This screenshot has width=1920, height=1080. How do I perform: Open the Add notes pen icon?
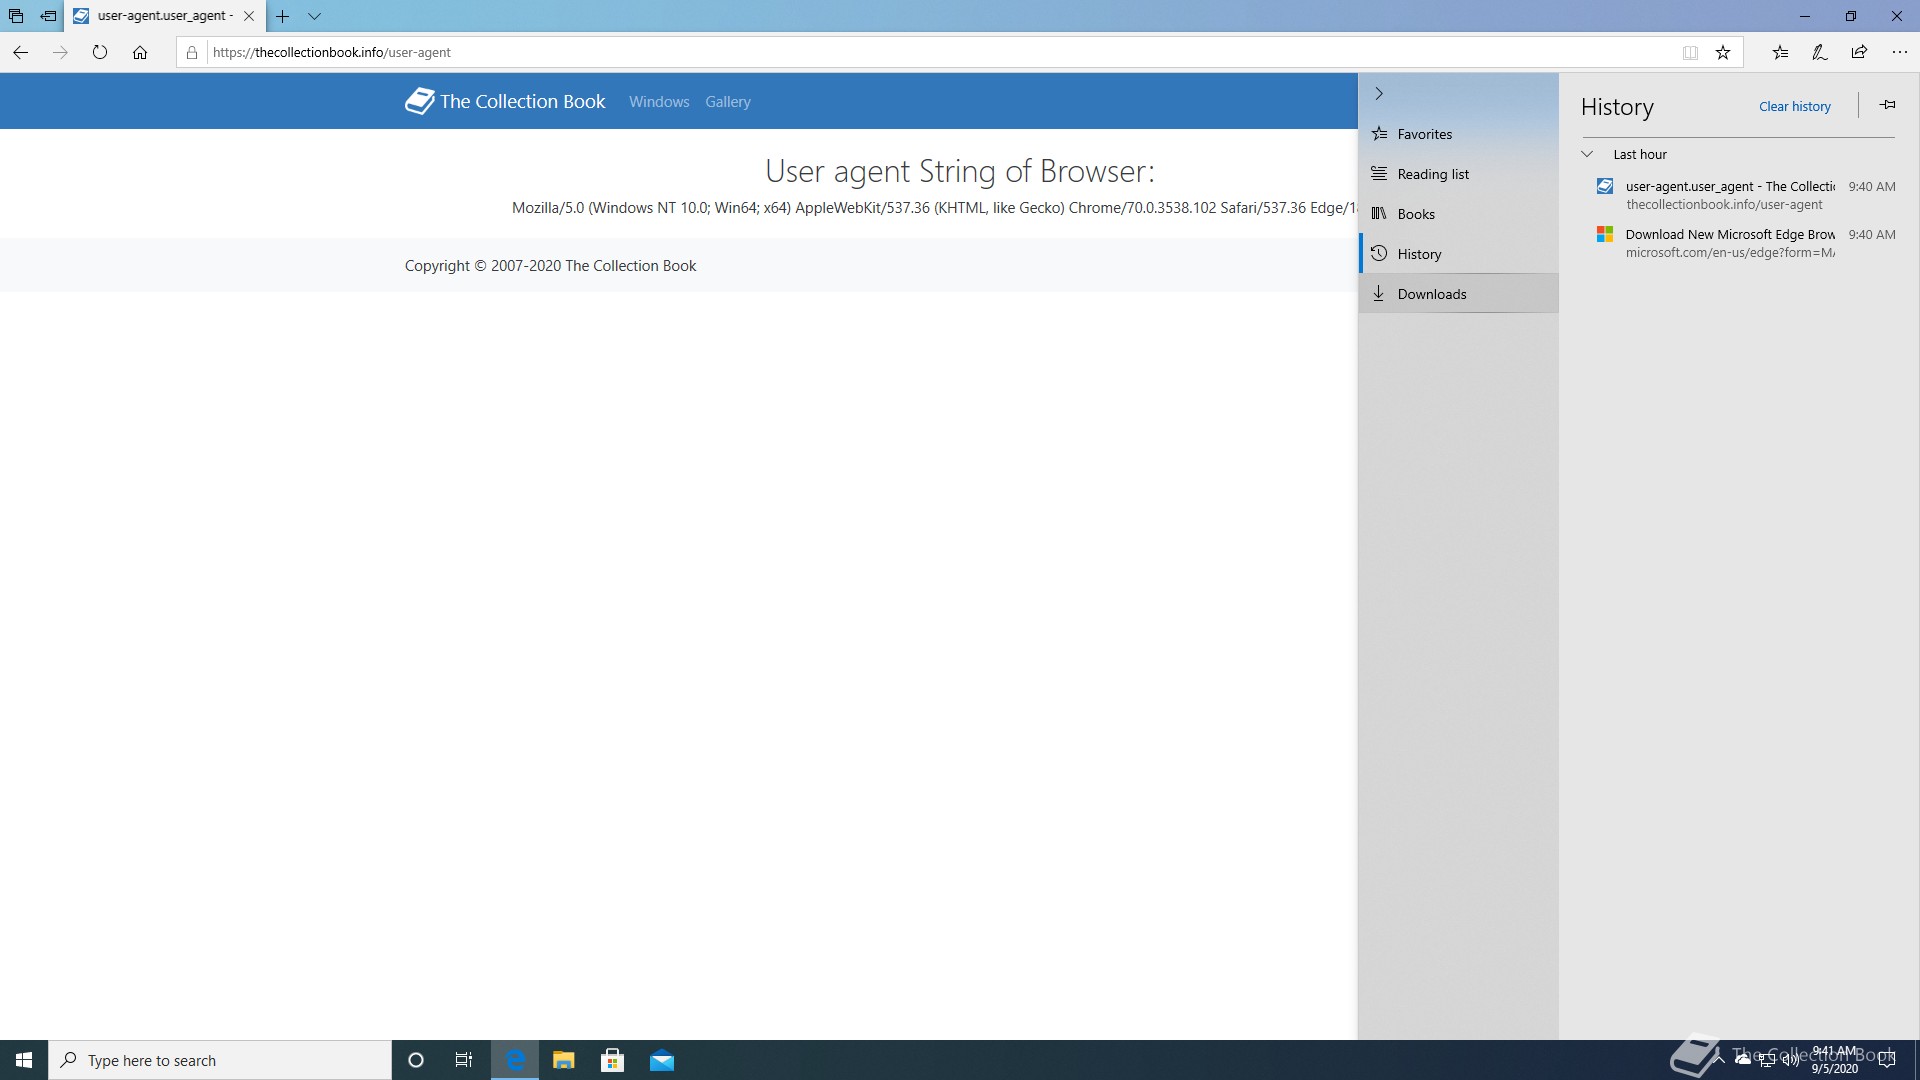[x=1819, y=52]
